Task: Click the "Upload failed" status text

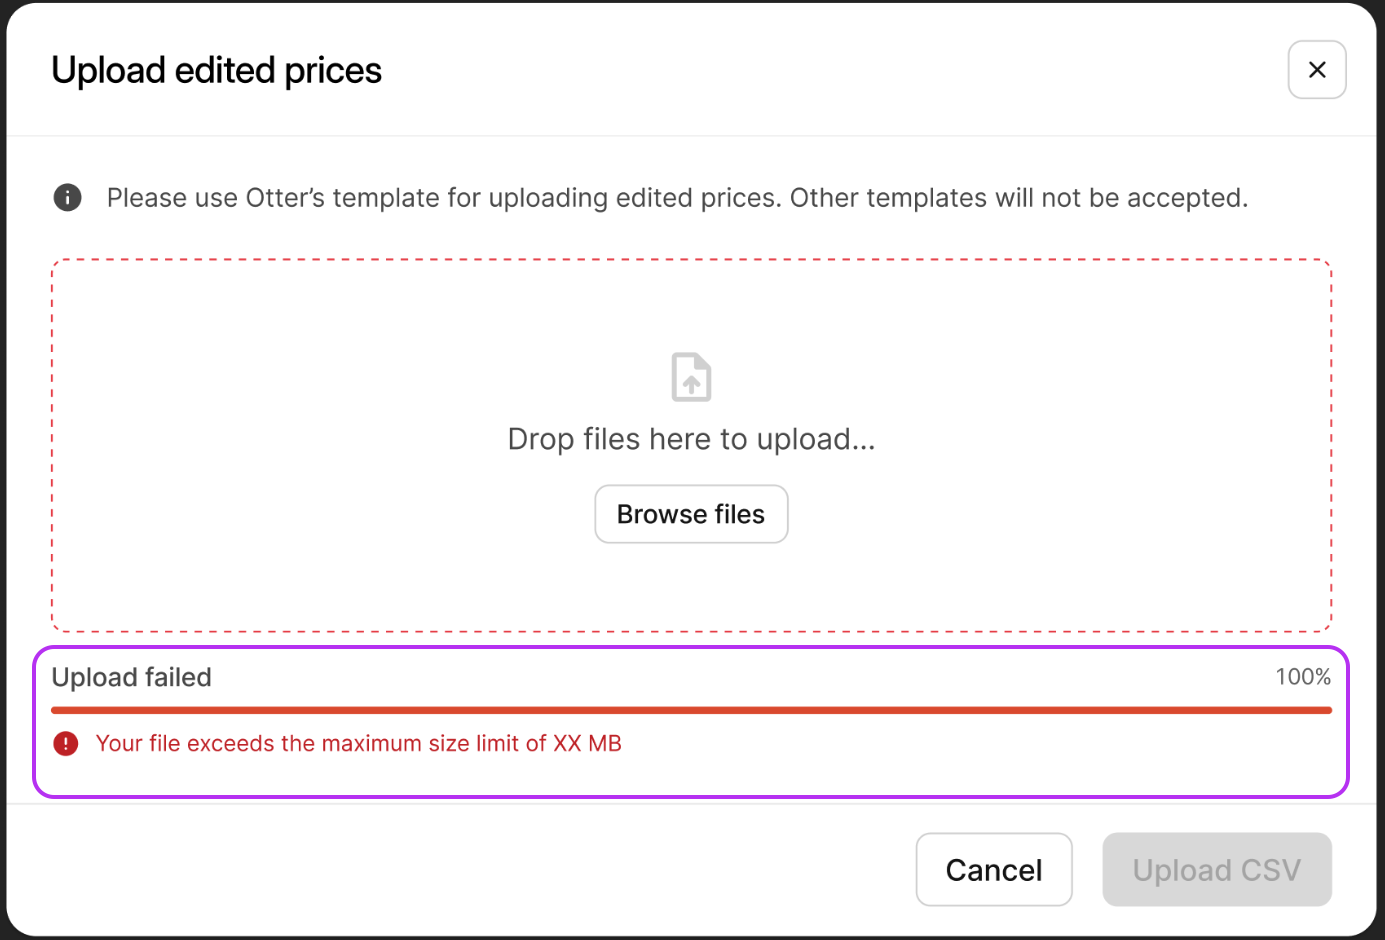Action: click(132, 677)
